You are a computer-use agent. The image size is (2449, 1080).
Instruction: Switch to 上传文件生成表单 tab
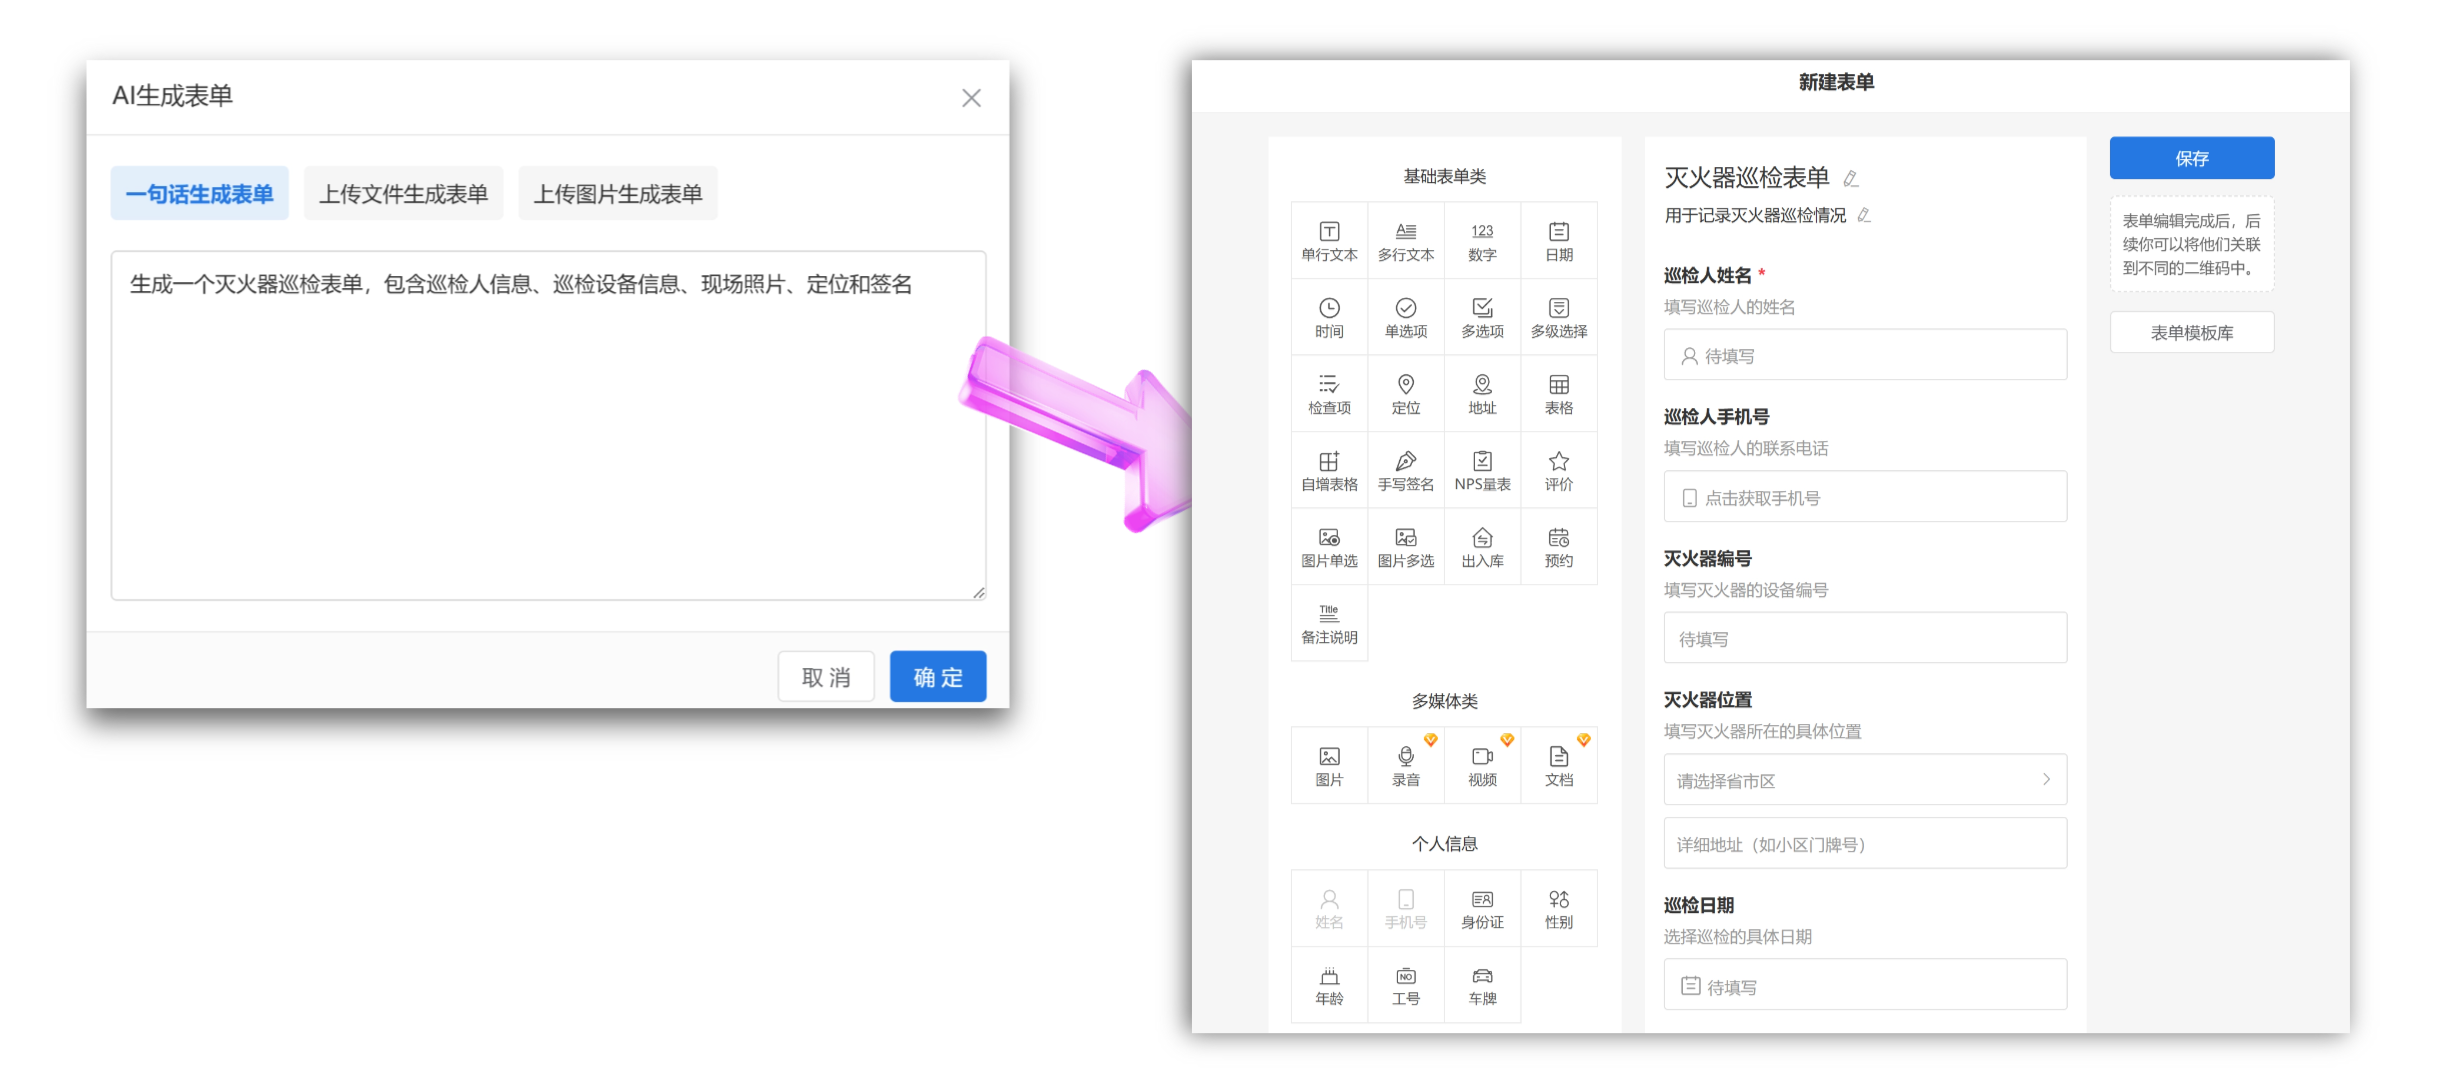tap(403, 194)
